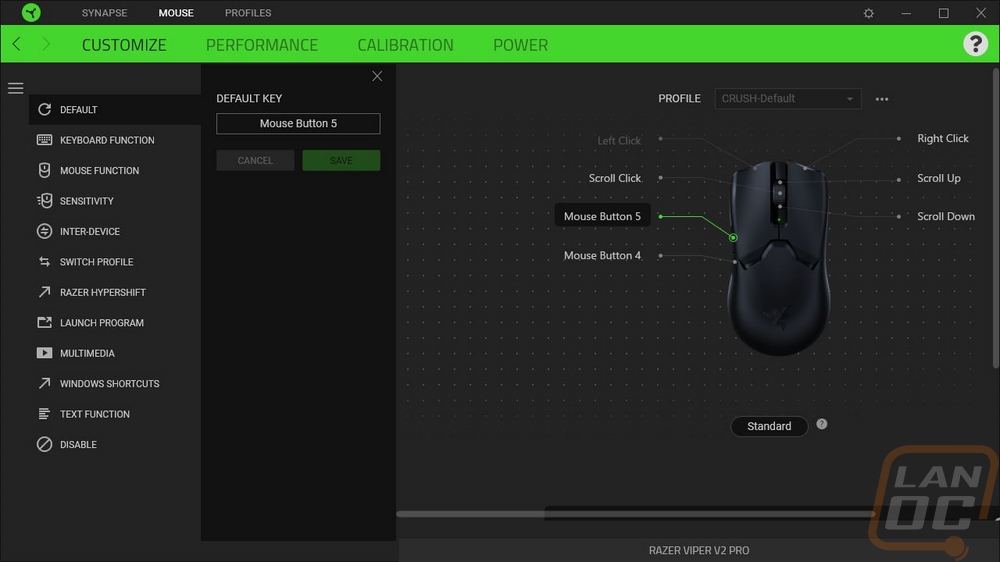The width and height of the screenshot is (1000, 562).
Task: Open settings gear in title bar
Action: (869, 13)
